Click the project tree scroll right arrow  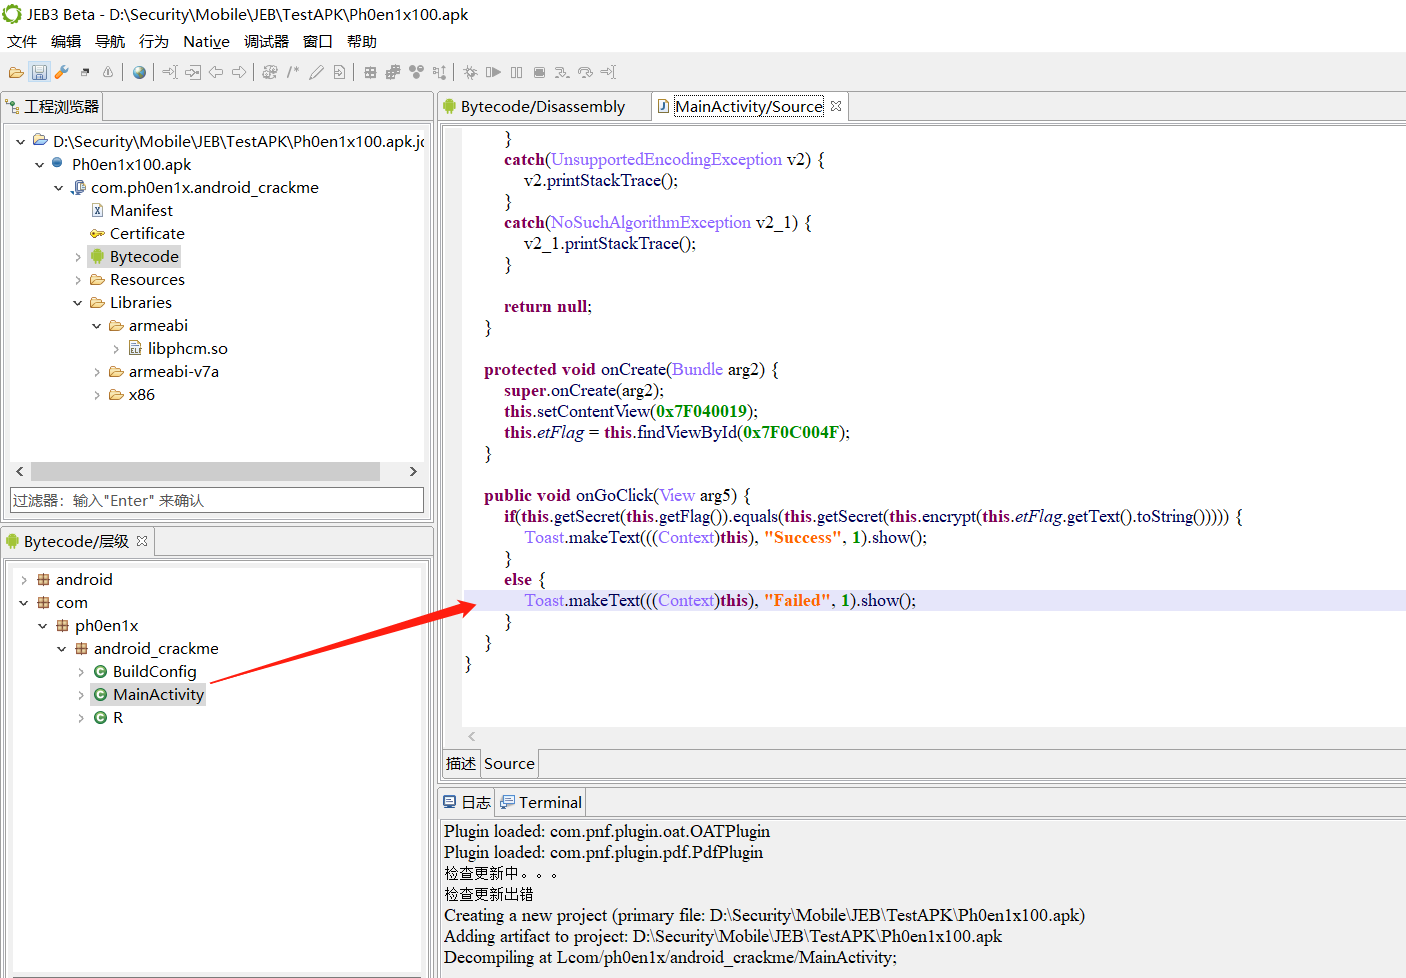[412, 471]
